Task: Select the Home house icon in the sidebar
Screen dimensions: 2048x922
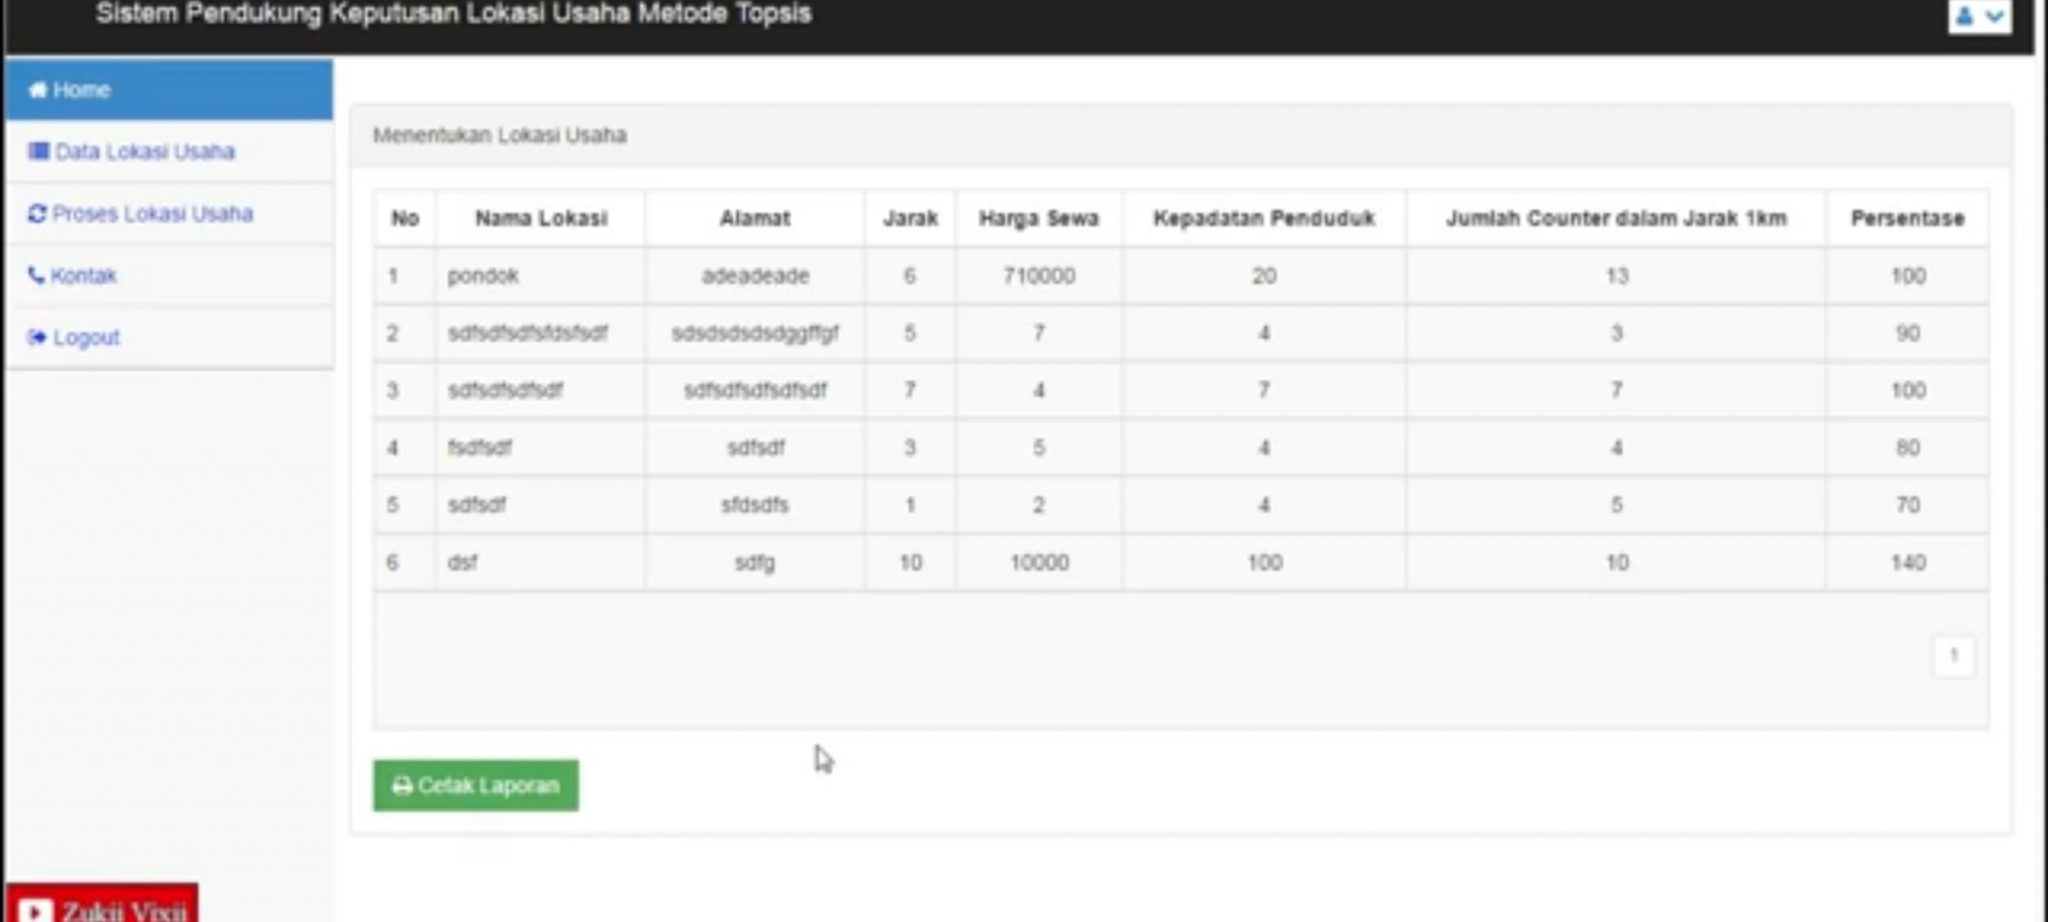Action: 38,90
